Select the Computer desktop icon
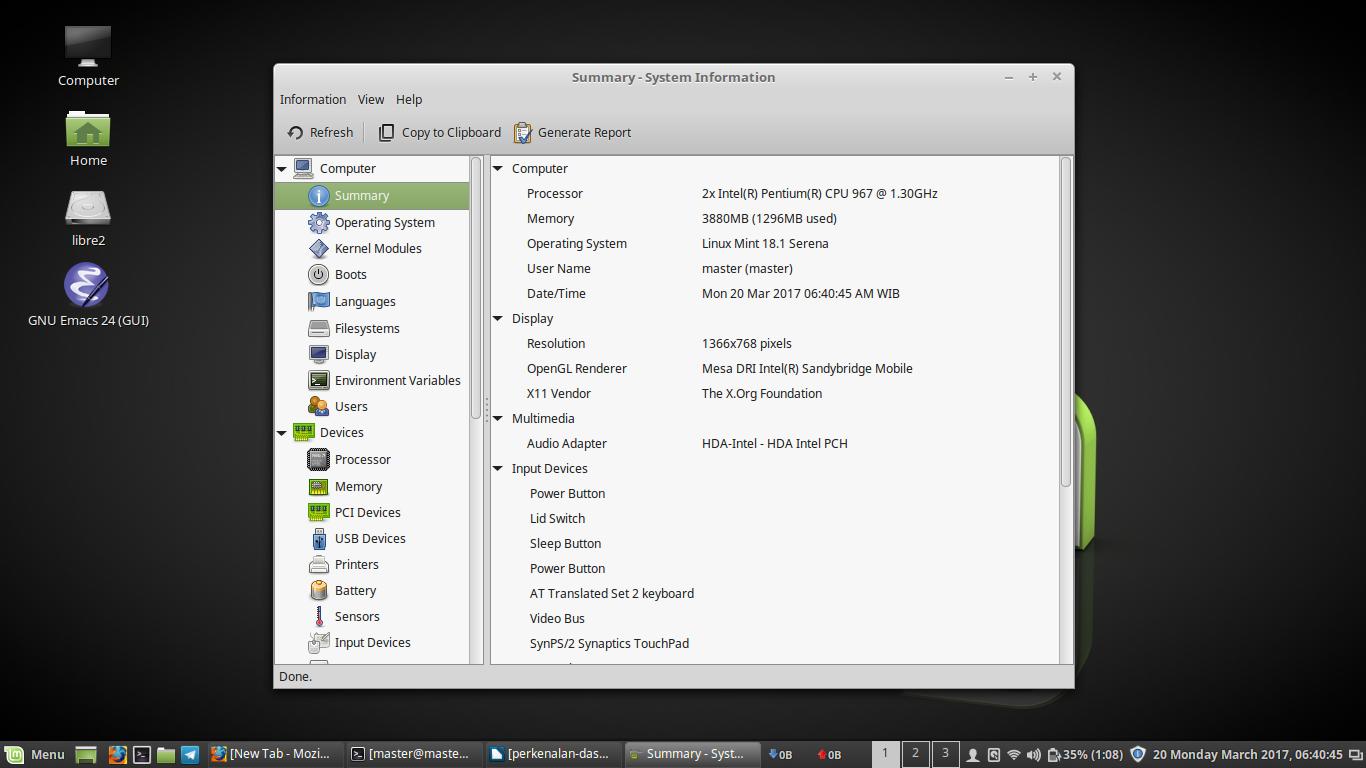The height and width of the screenshot is (768, 1366). tap(88, 56)
